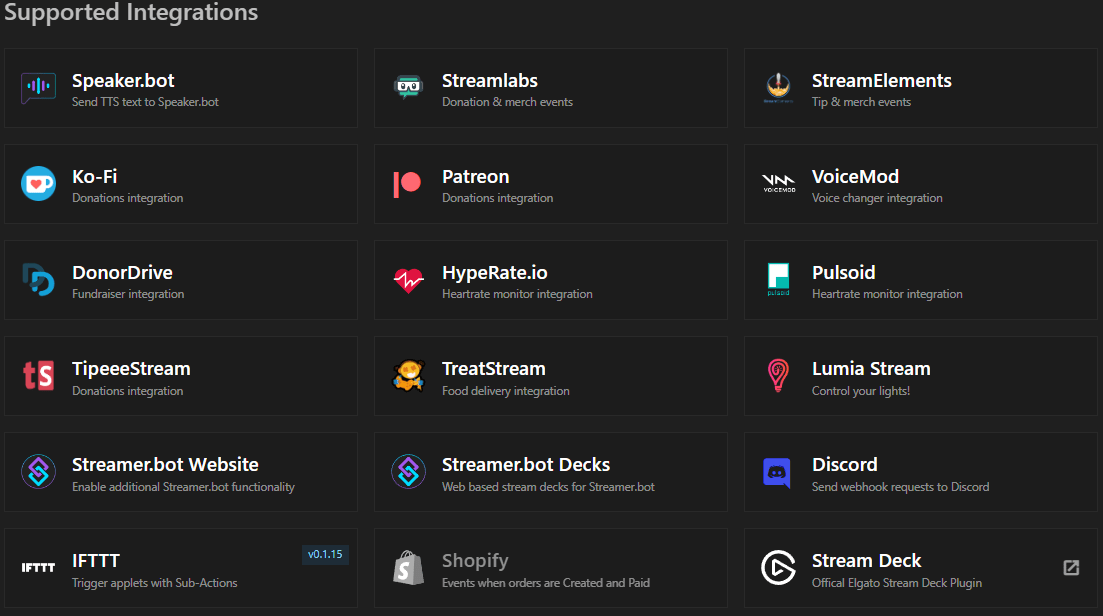This screenshot has width=1103, height=616.
Task: Select the Lumia Stream title text
Action: (871, 368)
